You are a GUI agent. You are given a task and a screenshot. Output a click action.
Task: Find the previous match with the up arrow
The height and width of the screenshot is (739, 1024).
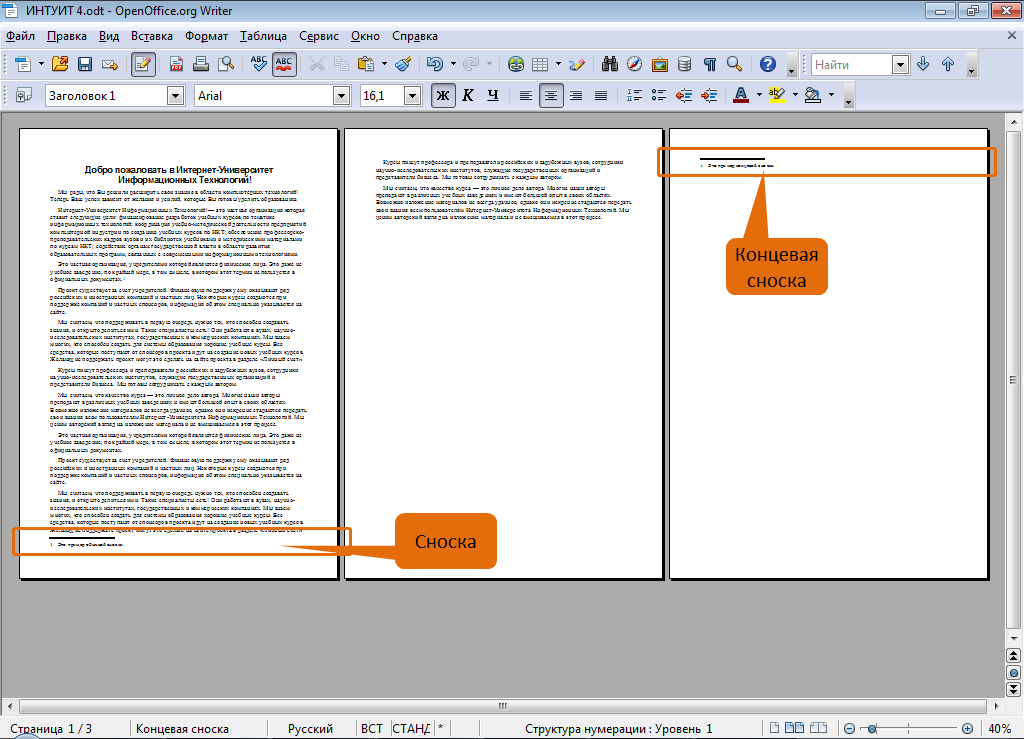point(948,64)
